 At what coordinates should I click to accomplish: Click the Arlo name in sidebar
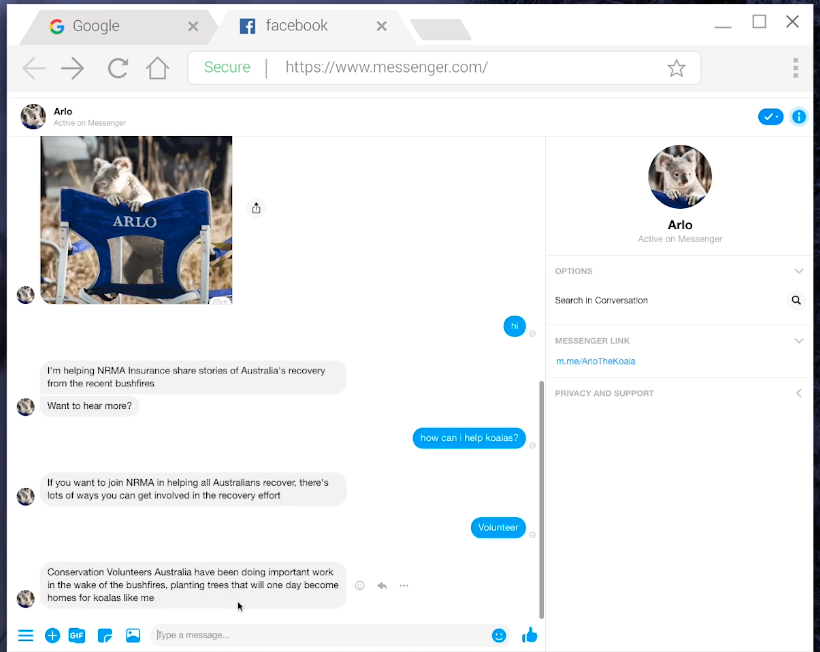pyautogui.click(x=680, y=225)
